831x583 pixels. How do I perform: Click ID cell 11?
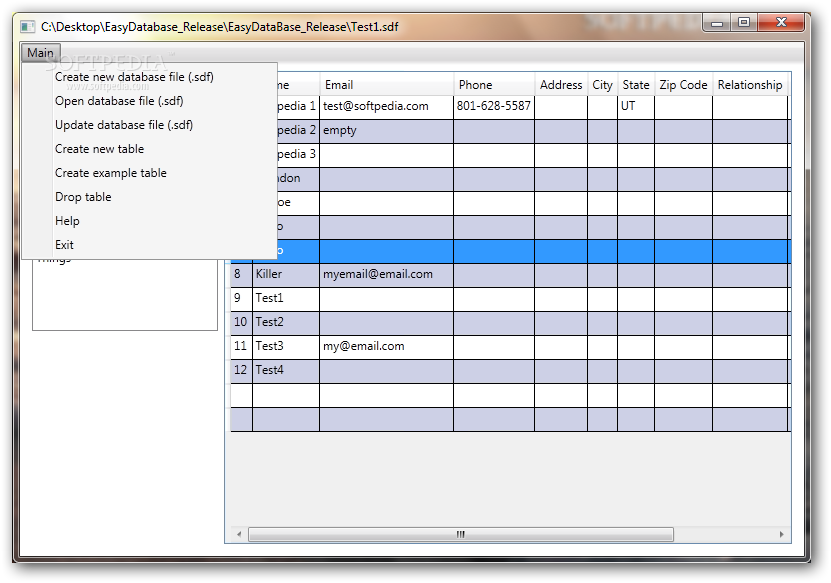(x=241, y=347)
